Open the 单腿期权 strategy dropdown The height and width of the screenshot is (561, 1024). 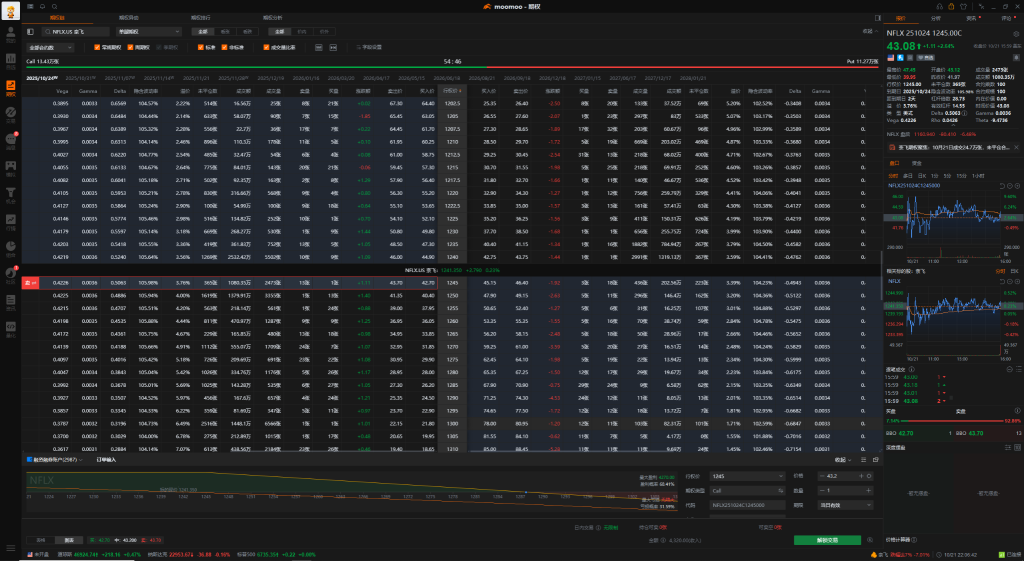click(148, 32)
